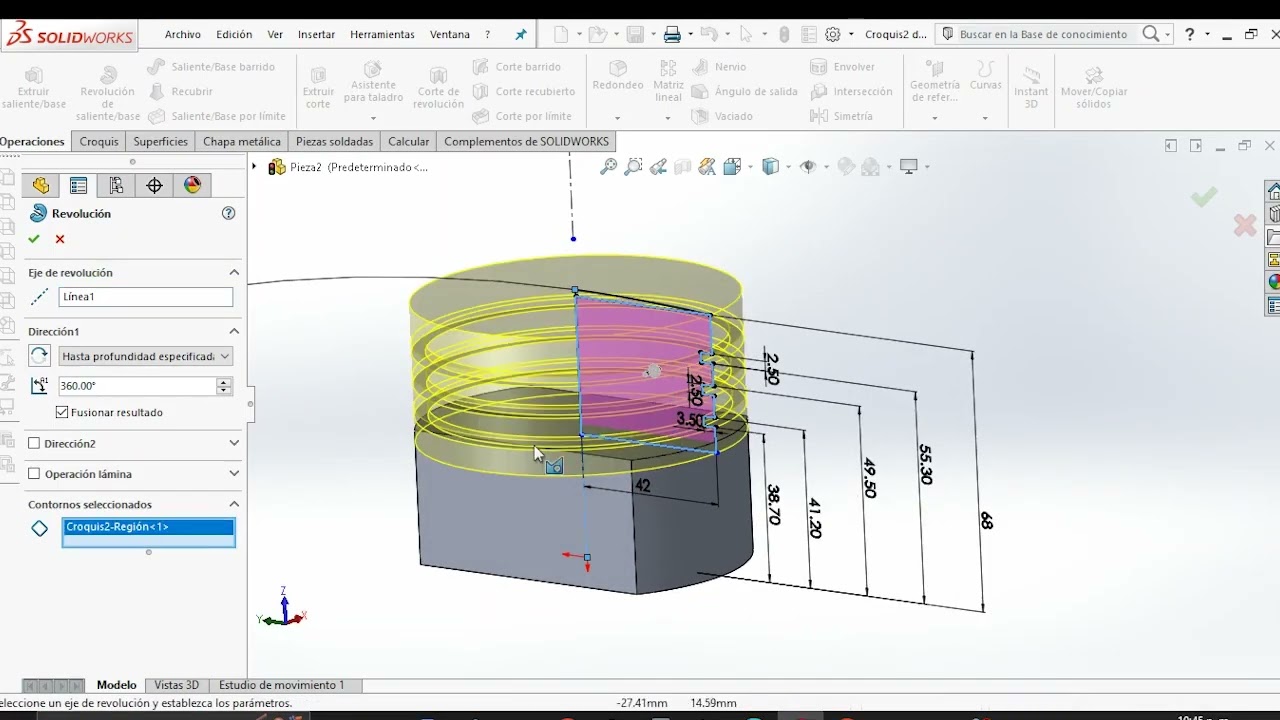Click the Dynamic Annotation Views icon
Screen dimensions: 1280x720
pos(707,167)
